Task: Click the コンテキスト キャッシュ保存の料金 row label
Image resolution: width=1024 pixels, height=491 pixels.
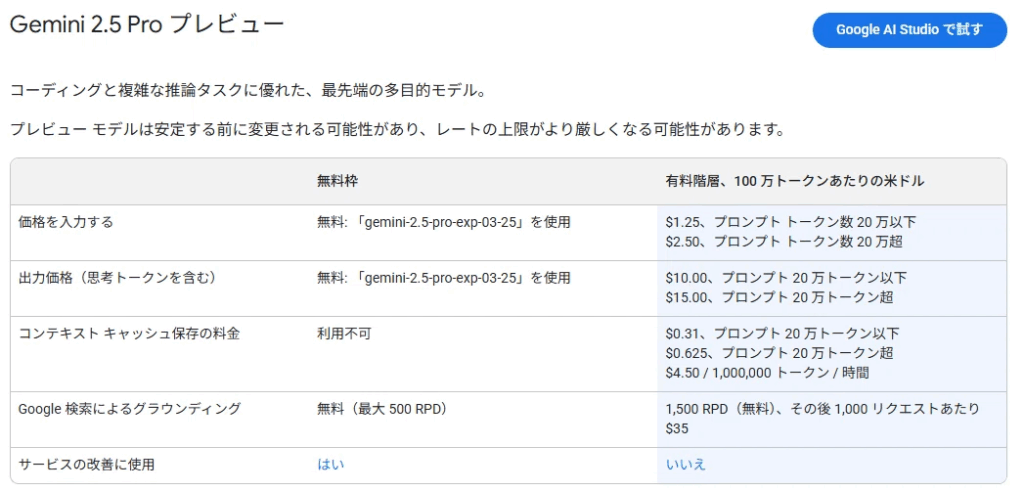Action: (129, 334)
